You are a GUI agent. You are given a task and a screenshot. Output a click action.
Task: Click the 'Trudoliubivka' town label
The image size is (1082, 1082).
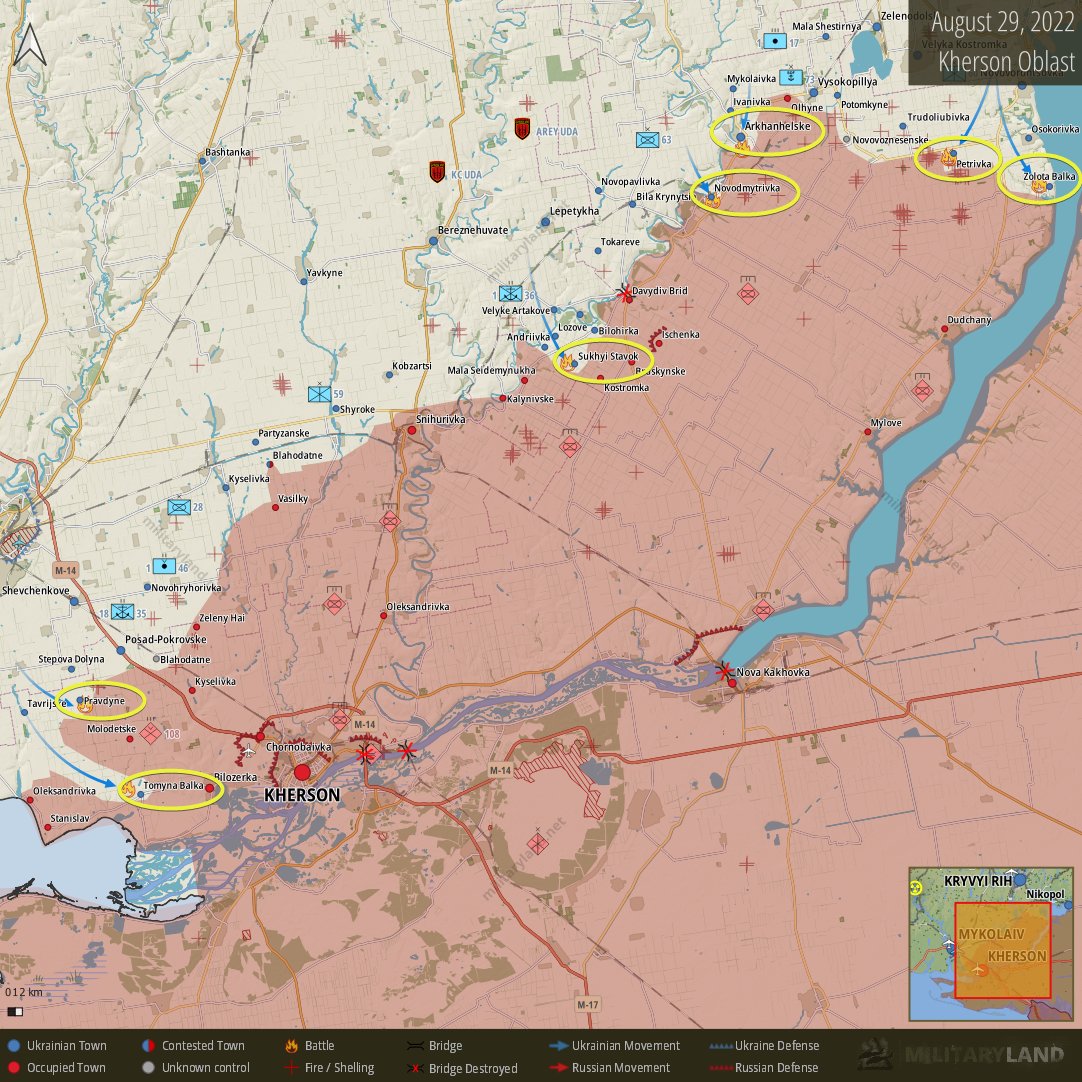(x=938, y=117)
